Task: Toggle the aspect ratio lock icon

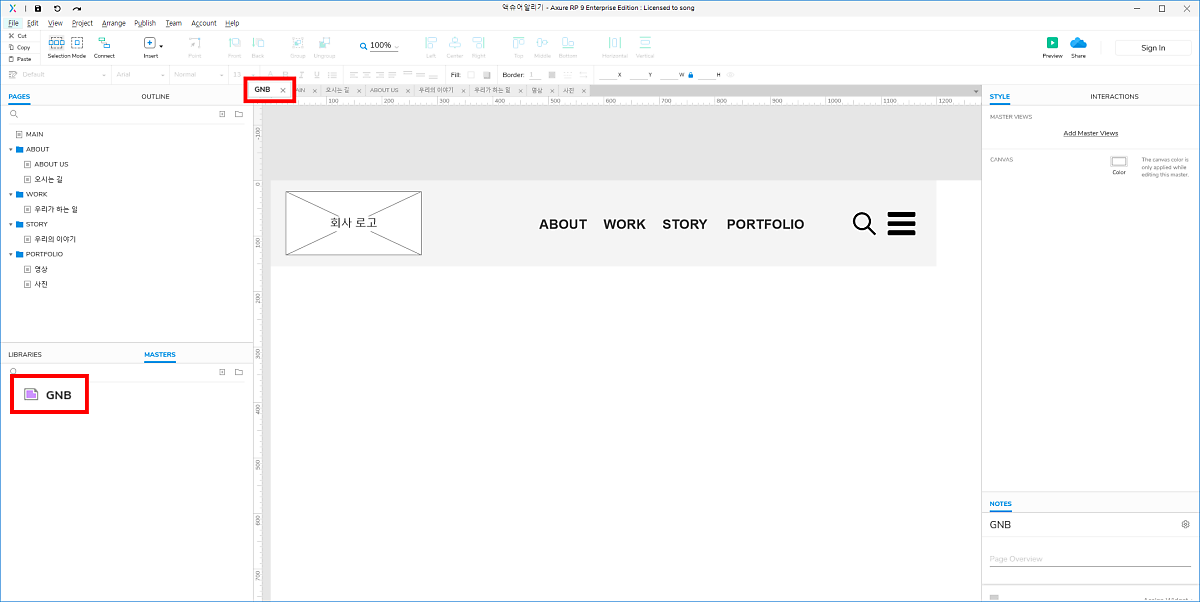Action: click(690, 75)
